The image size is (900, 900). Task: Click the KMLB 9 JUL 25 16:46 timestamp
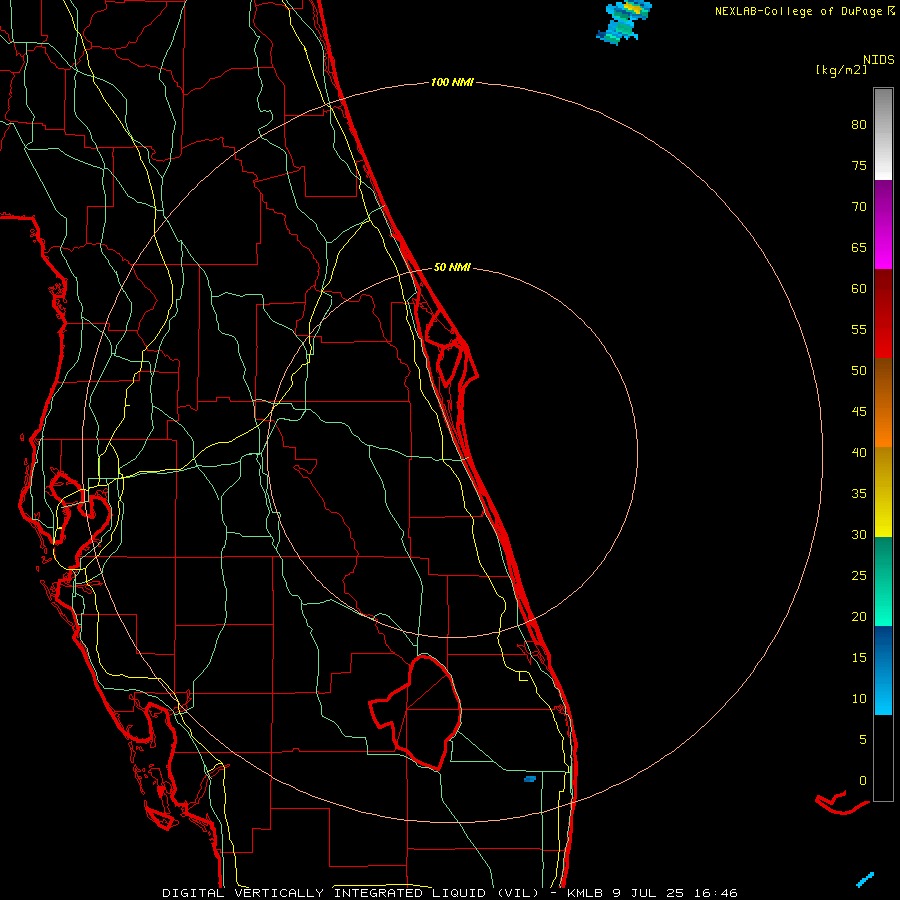coord(651,893)
